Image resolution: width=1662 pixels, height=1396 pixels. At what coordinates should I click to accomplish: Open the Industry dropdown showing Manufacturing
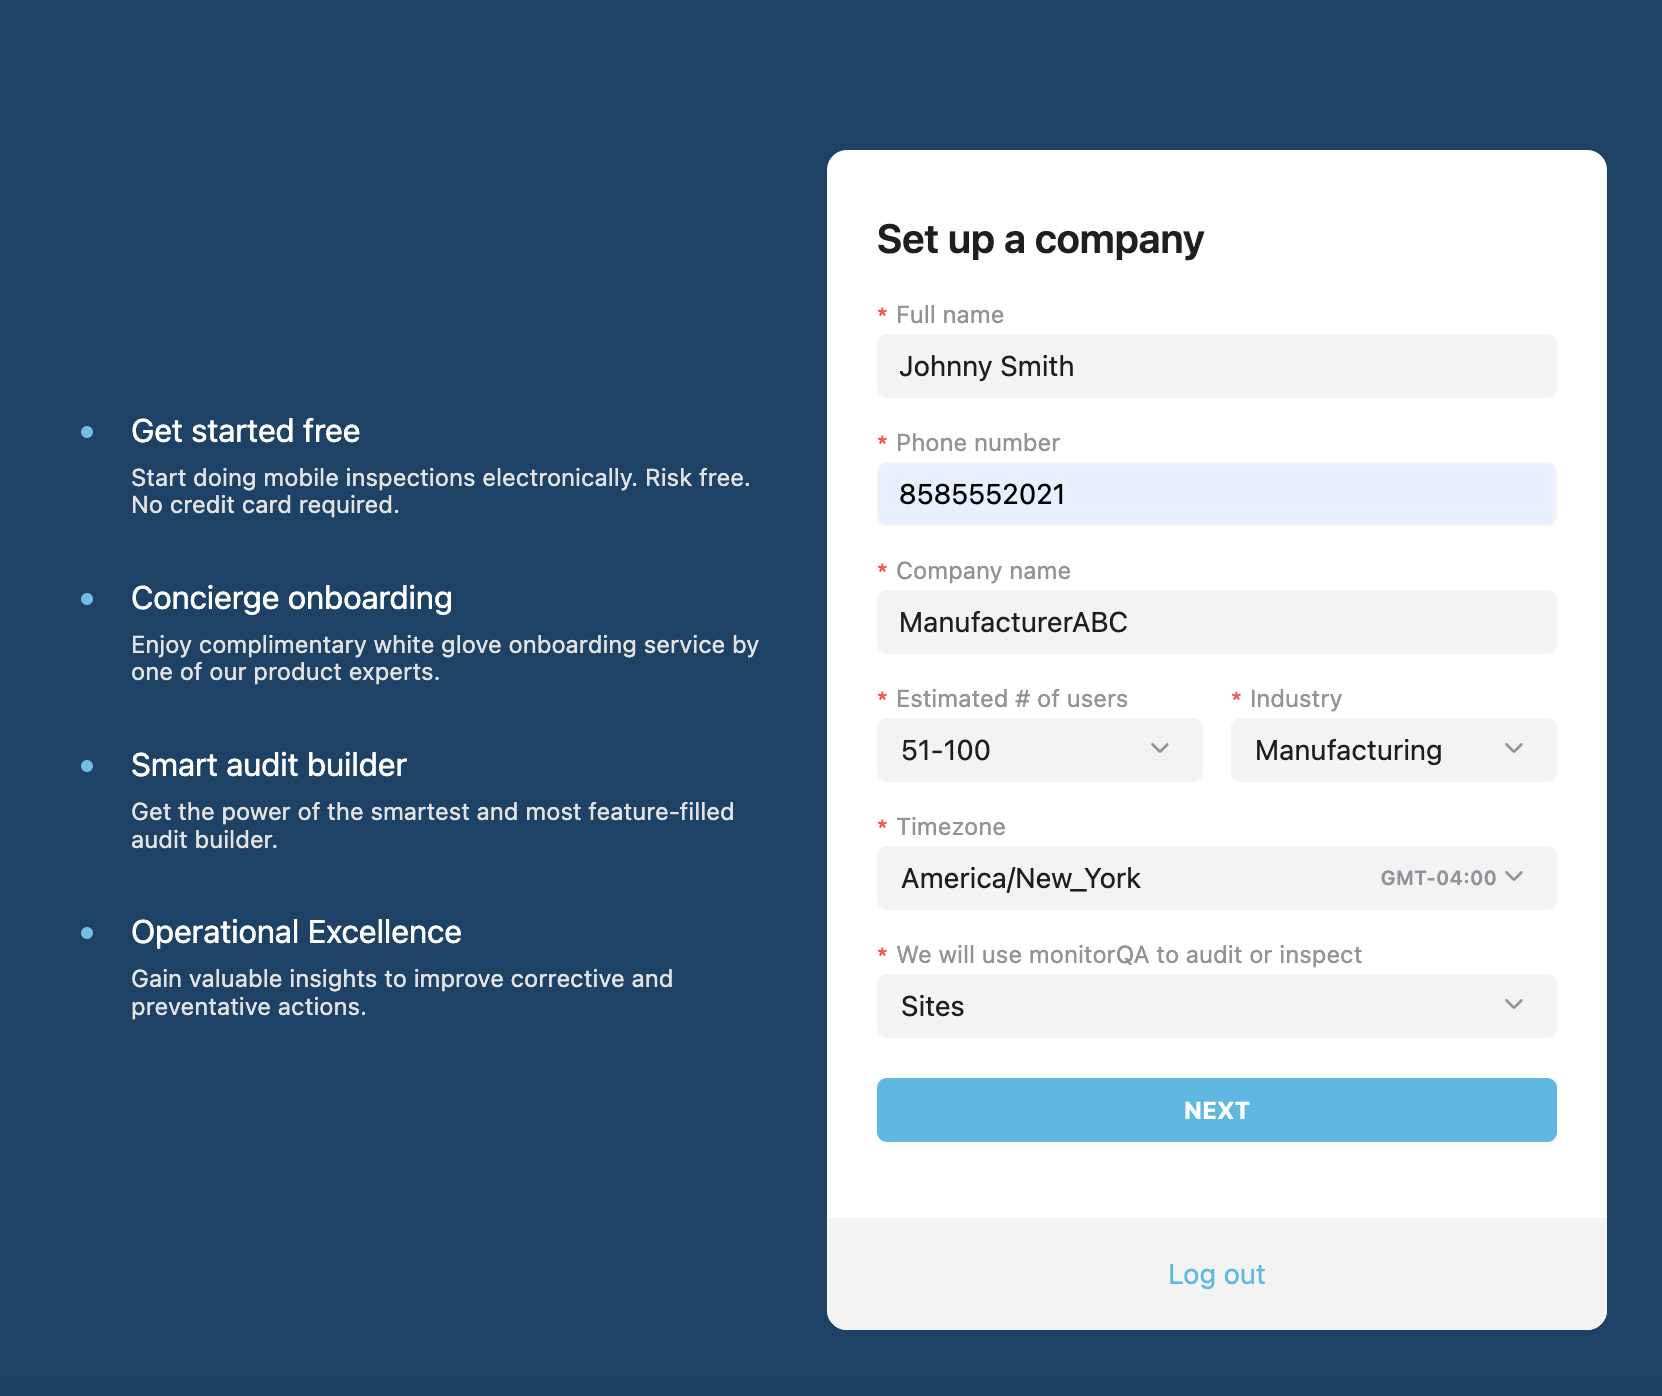[x=1394, y=750]
